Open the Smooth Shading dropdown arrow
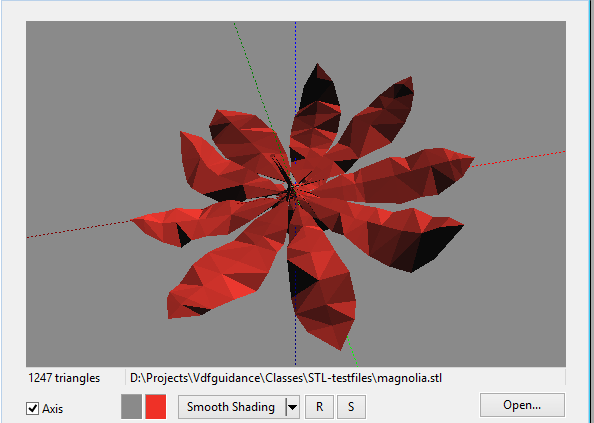The width and height of the screenshot is (594, 423). (x=292, y=407)
